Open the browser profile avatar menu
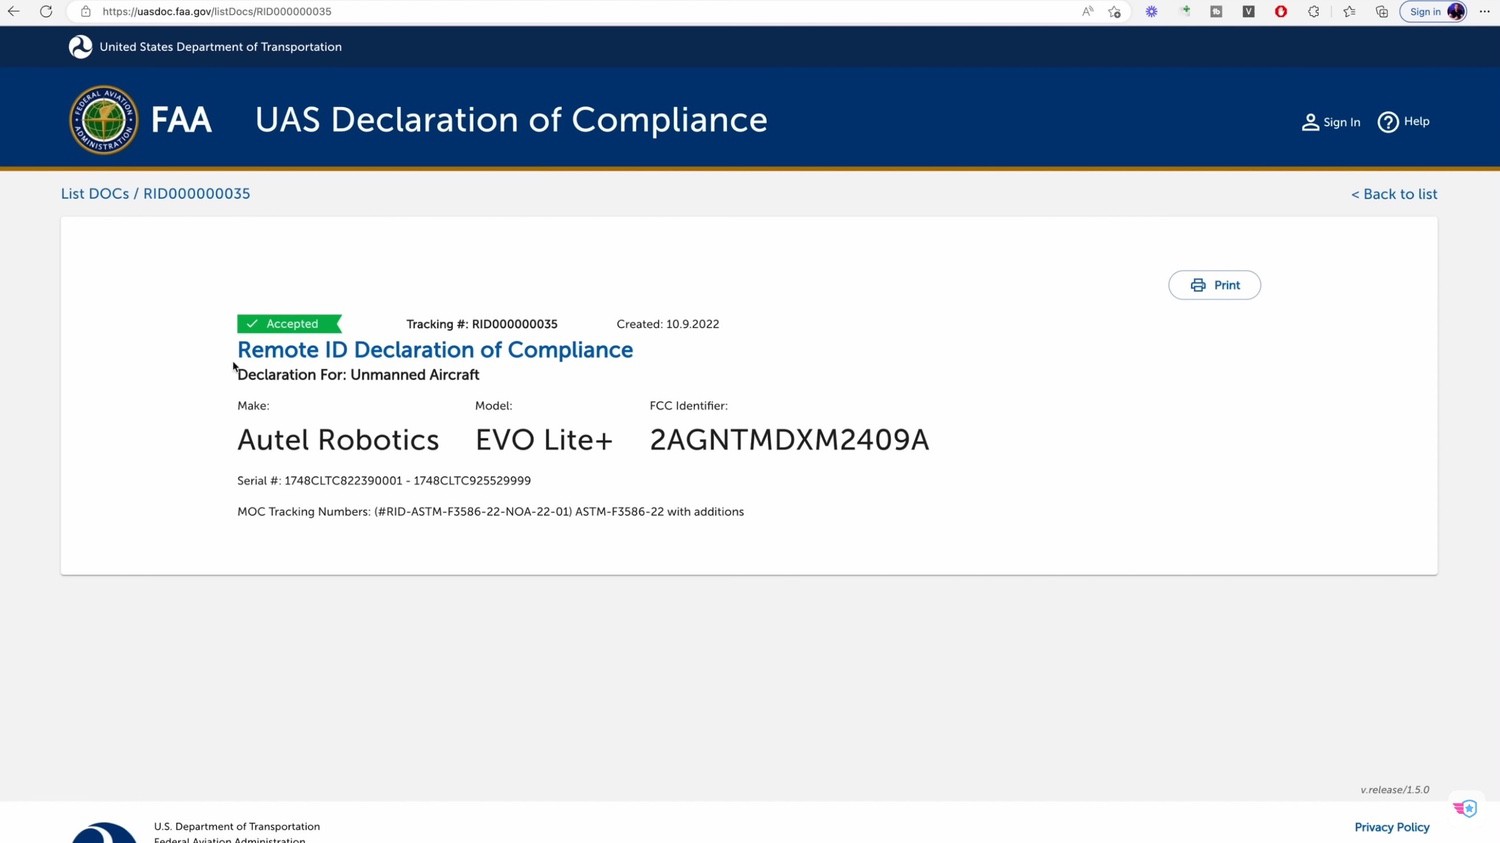 click(x=1456, y=11)
